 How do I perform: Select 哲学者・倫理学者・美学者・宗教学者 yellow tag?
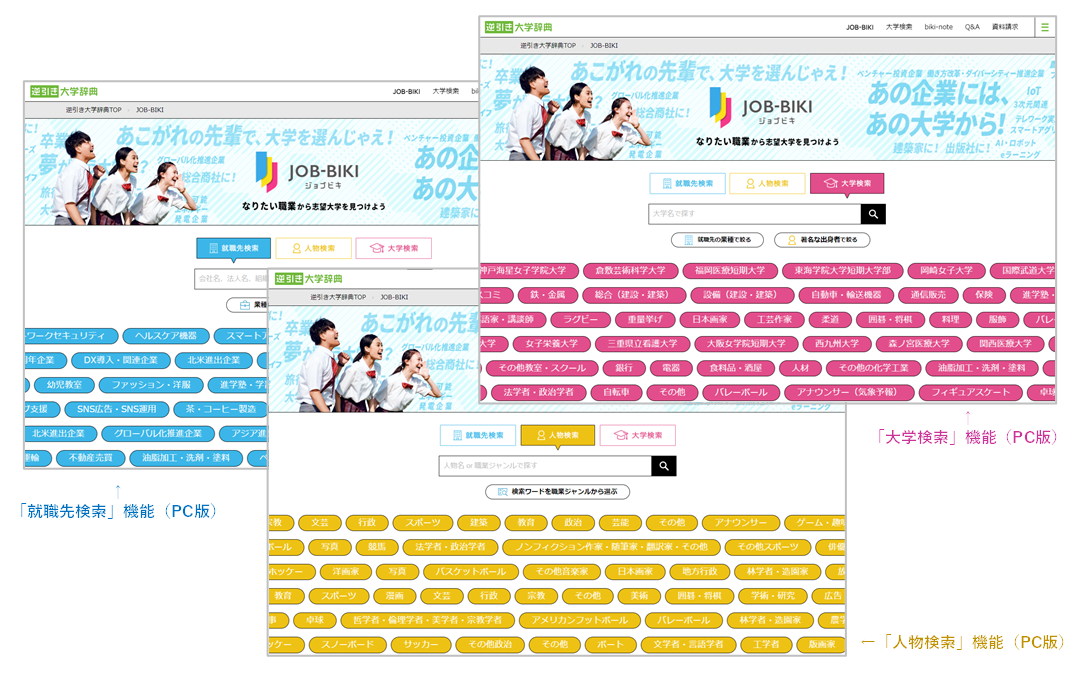pyautogui.click(x=427, y=621)
